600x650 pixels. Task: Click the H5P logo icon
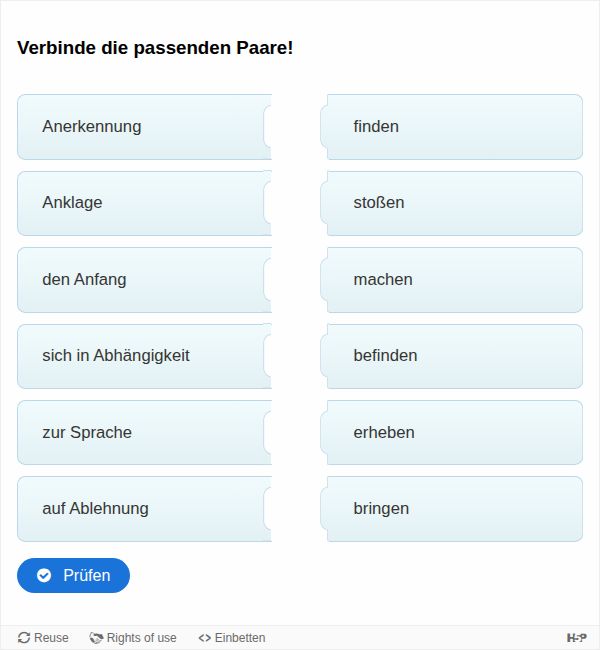pyautogui.click(x=576, y=638)
